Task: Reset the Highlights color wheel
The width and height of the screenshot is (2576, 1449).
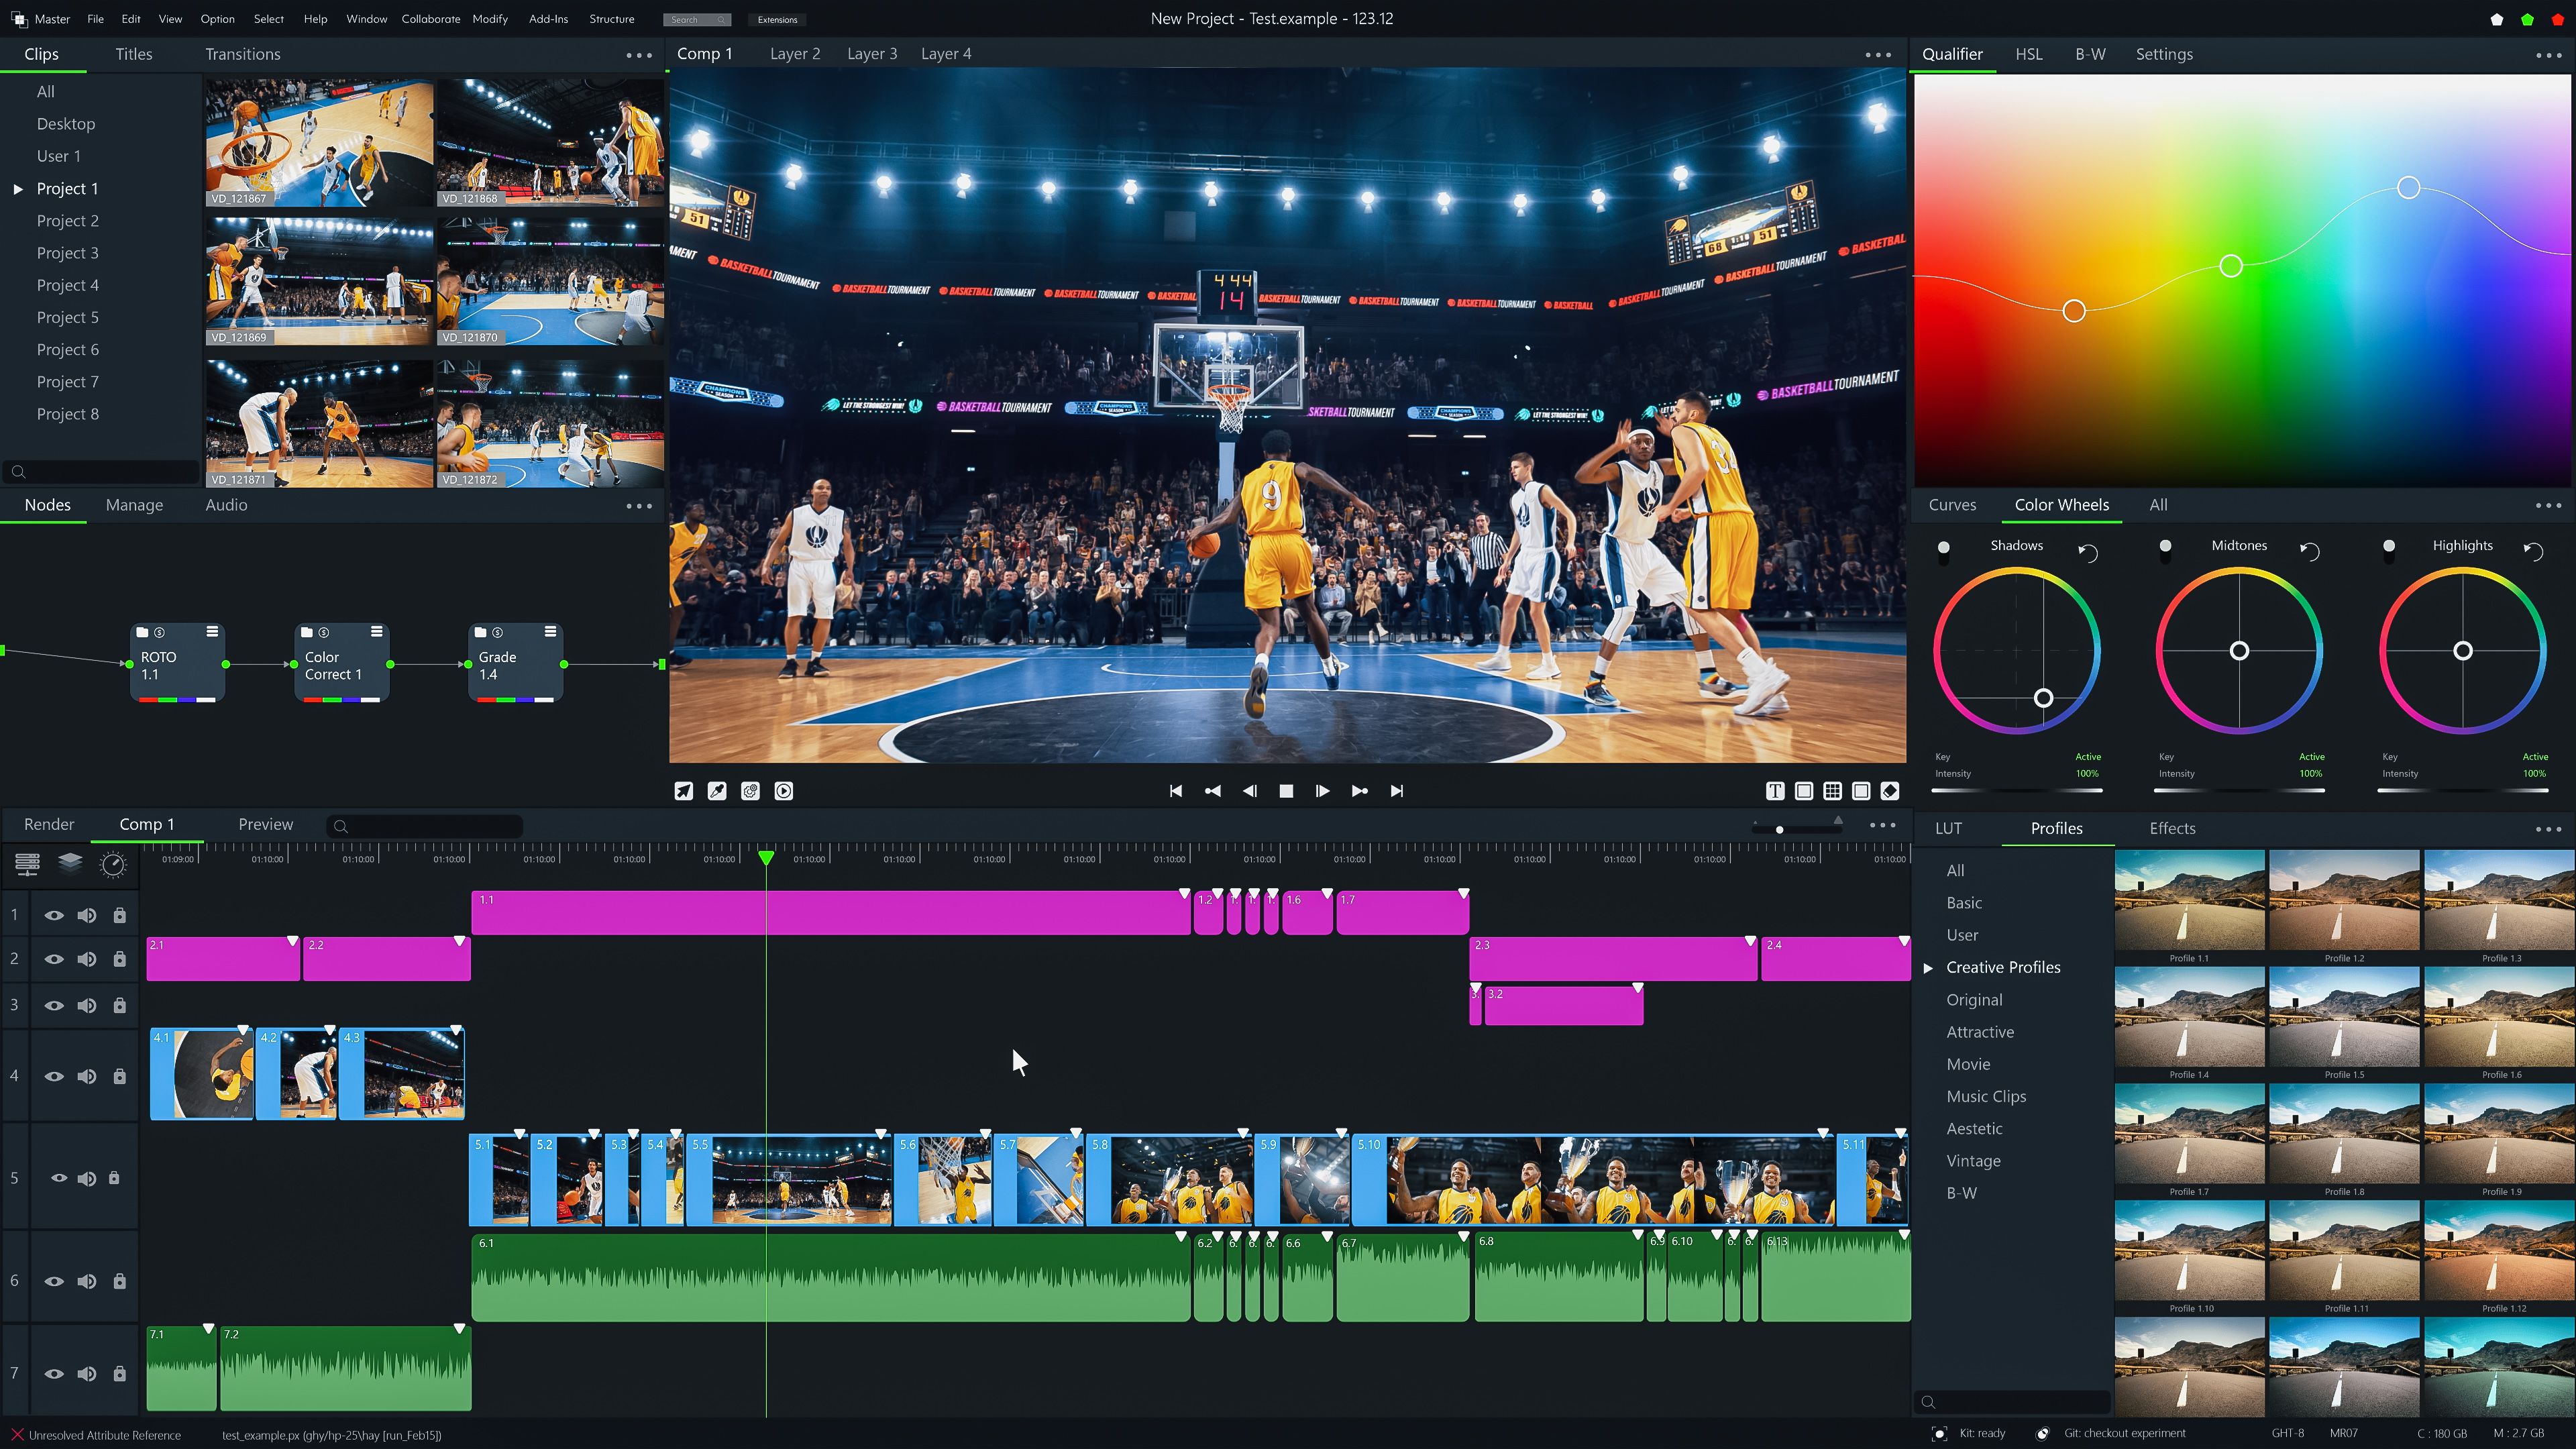Action: 2535,551
